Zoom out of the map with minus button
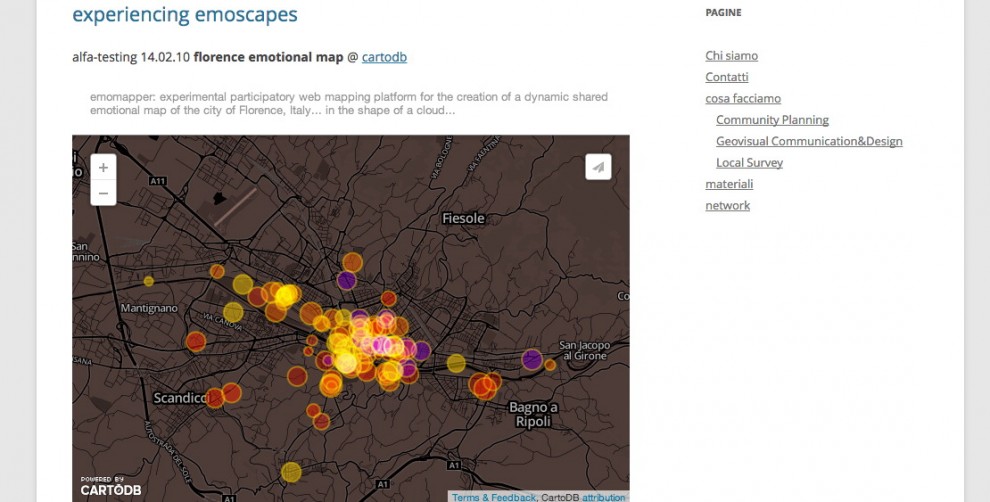 click(104, 193)
